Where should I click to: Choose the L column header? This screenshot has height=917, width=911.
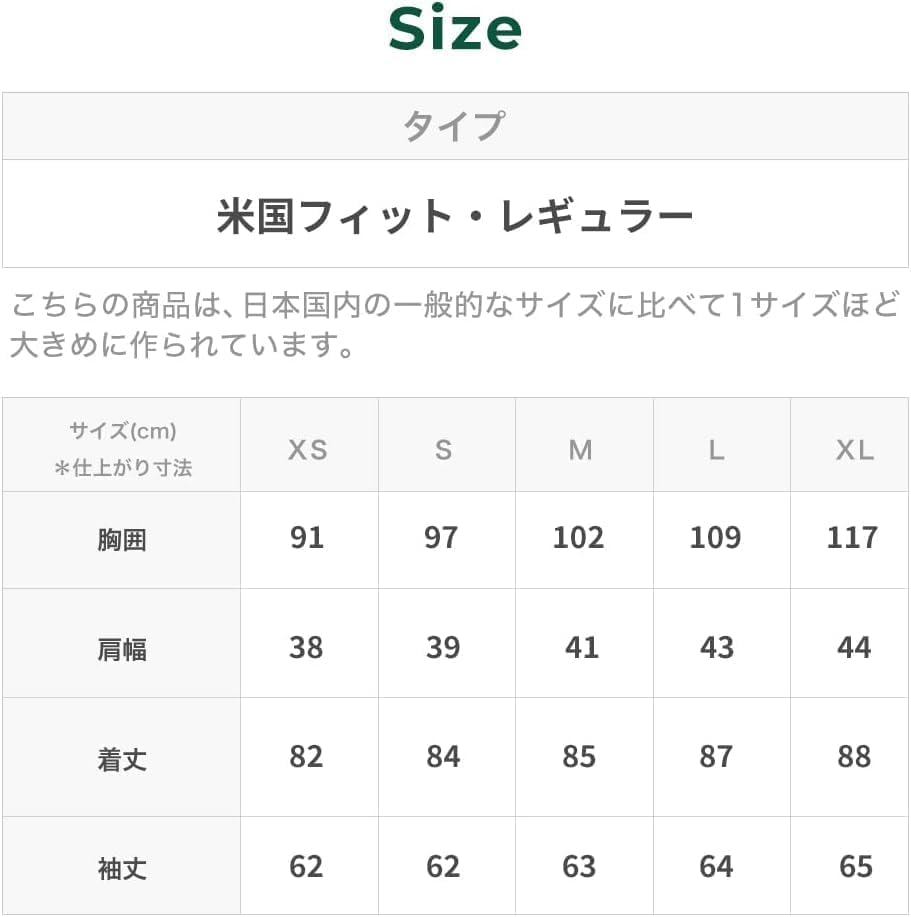pos(716,450)
